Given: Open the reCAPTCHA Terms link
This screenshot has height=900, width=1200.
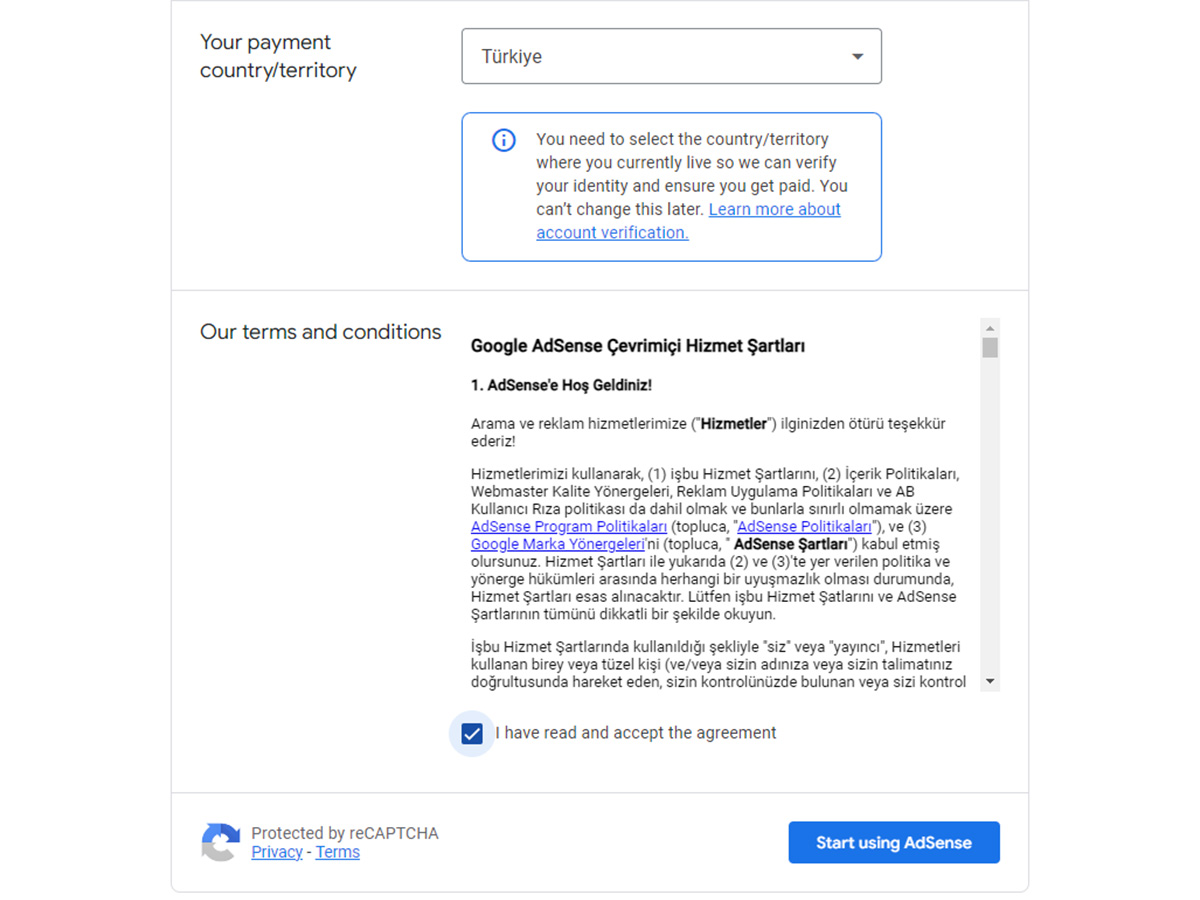Looking at the screenshot, I should click(338, 852).
